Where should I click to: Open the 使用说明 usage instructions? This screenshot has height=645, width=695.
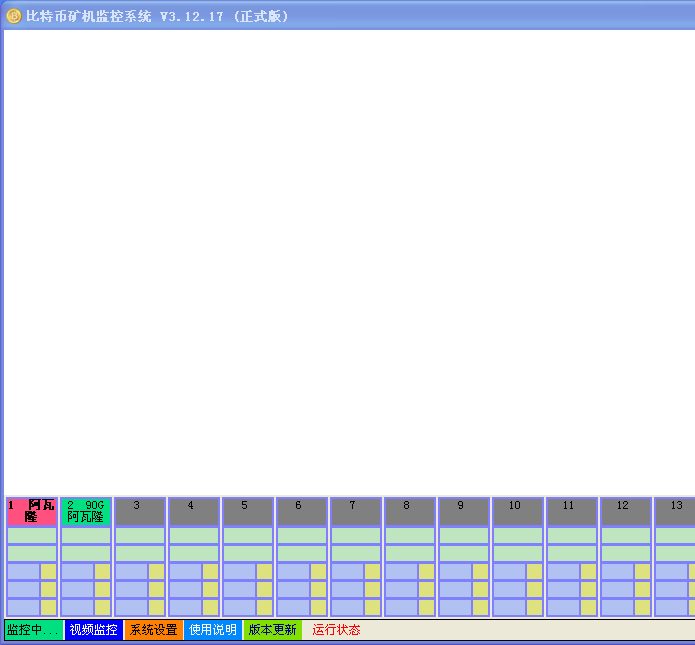(213, 630)
